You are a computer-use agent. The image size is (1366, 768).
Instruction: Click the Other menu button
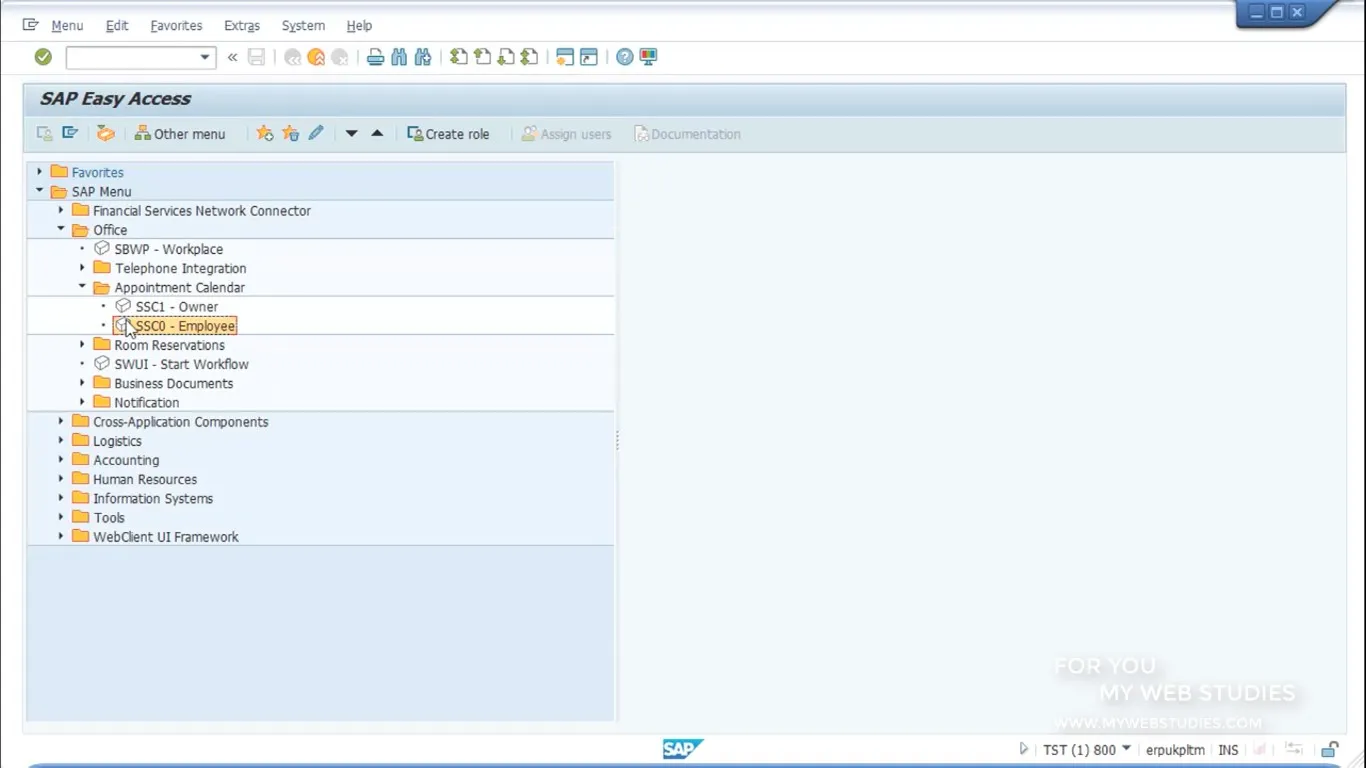point(180,134)
